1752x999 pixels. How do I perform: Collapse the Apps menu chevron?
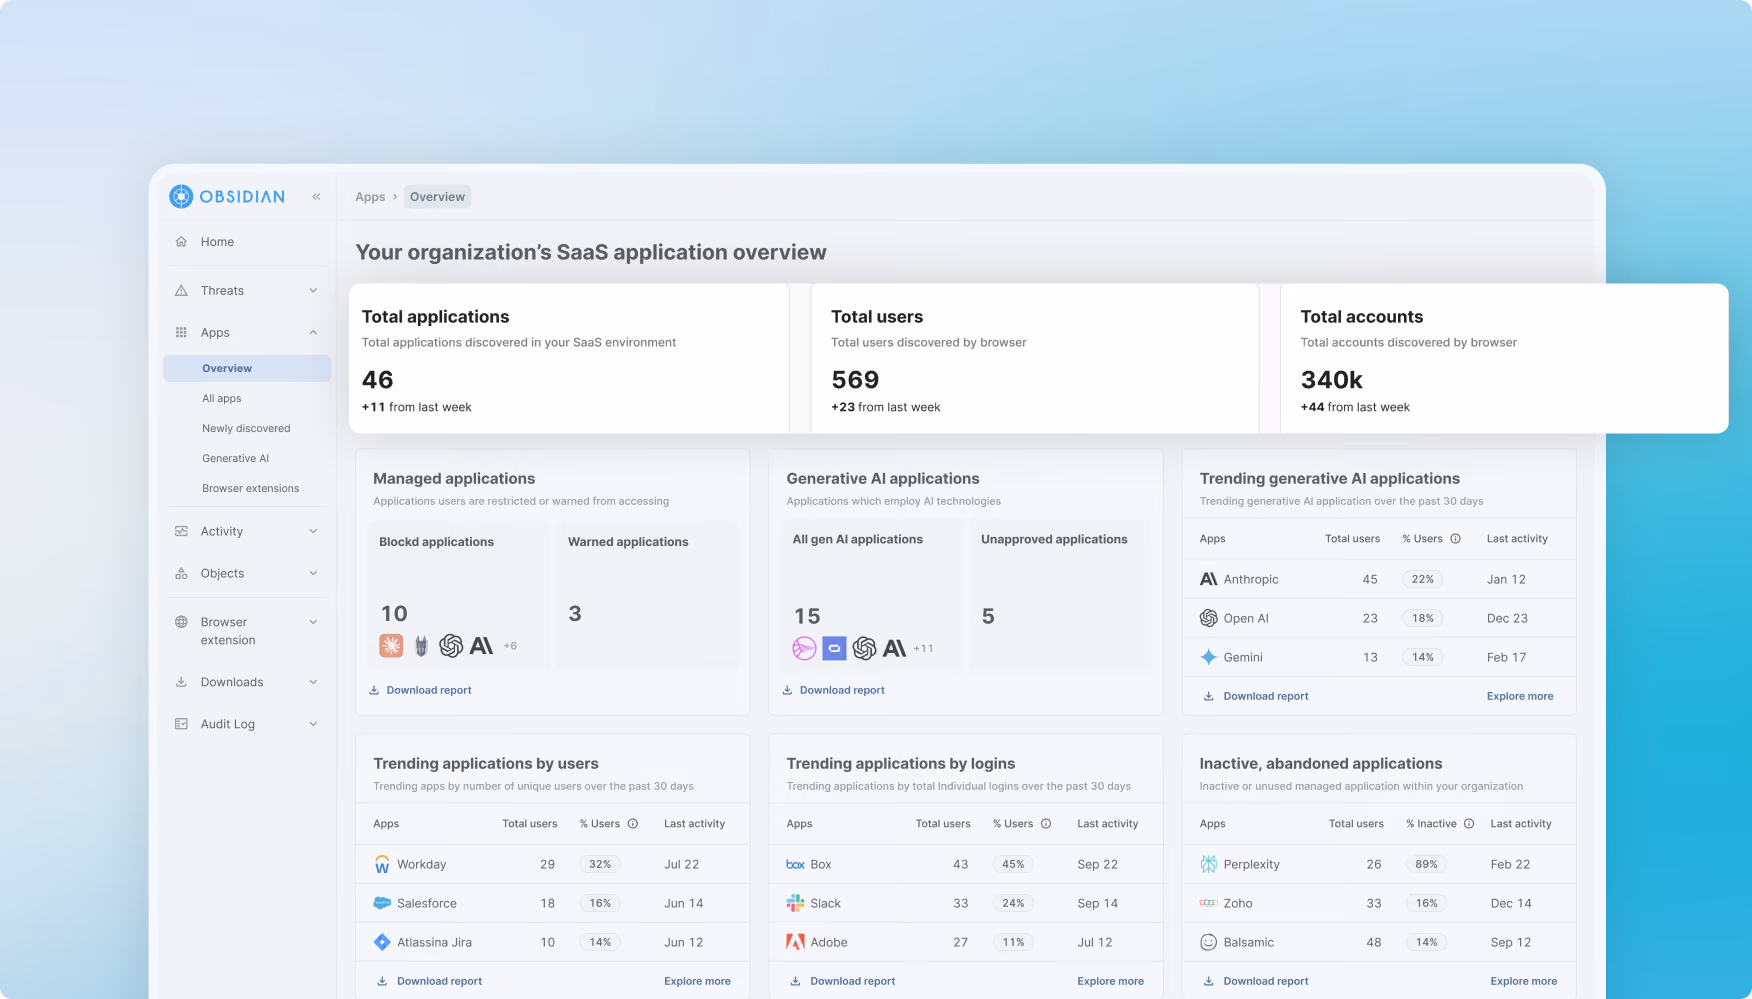313,332
